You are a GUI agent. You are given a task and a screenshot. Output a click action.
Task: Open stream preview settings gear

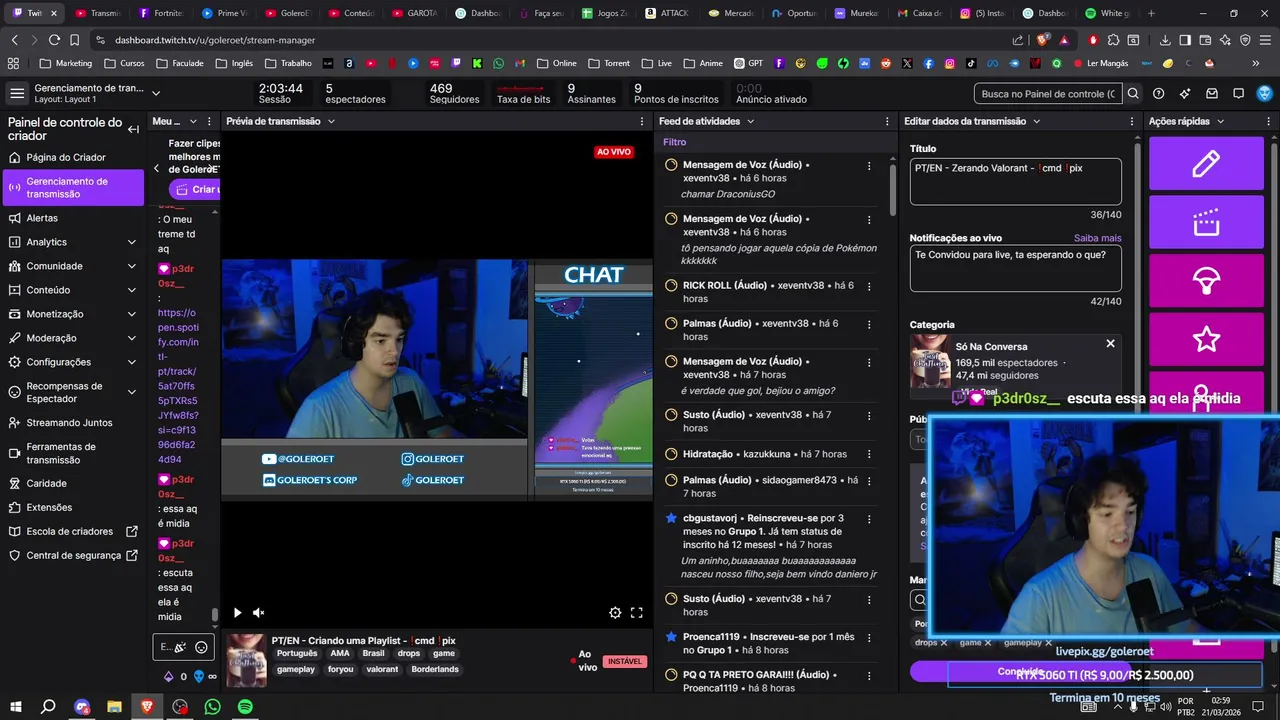pyautogui.click(x=615, y=613)
